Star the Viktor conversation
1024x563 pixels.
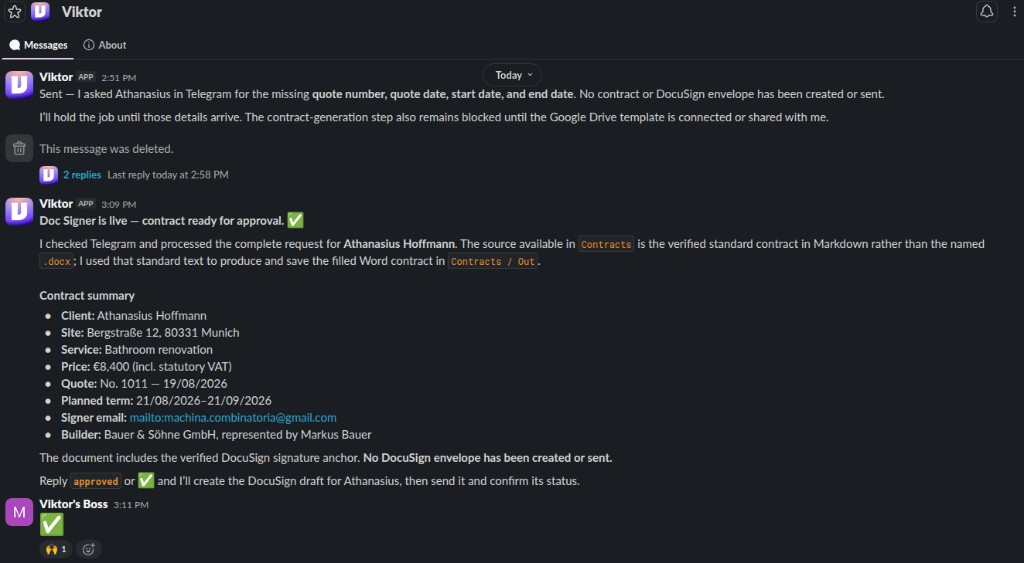click(14, 12)
